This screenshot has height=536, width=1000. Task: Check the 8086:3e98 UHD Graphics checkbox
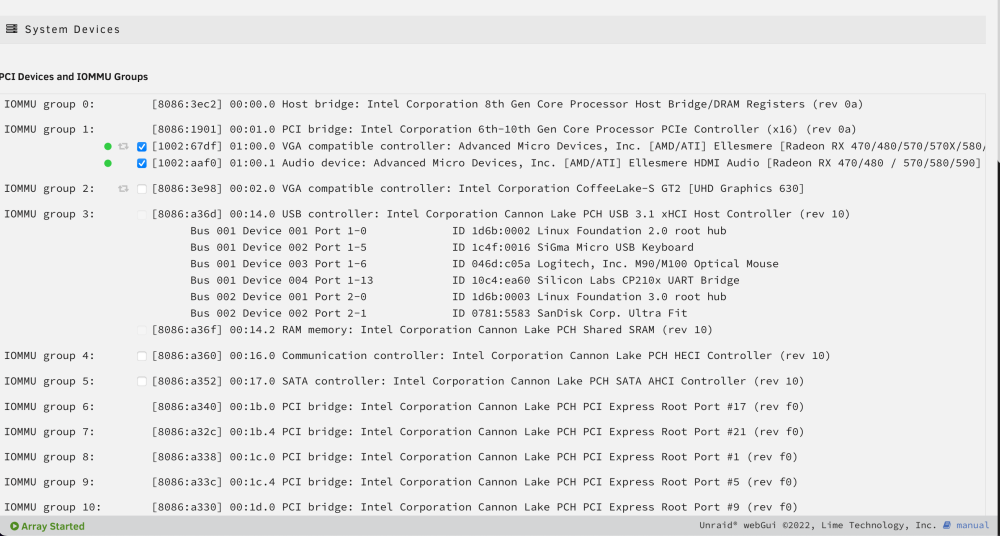point(142,189)
